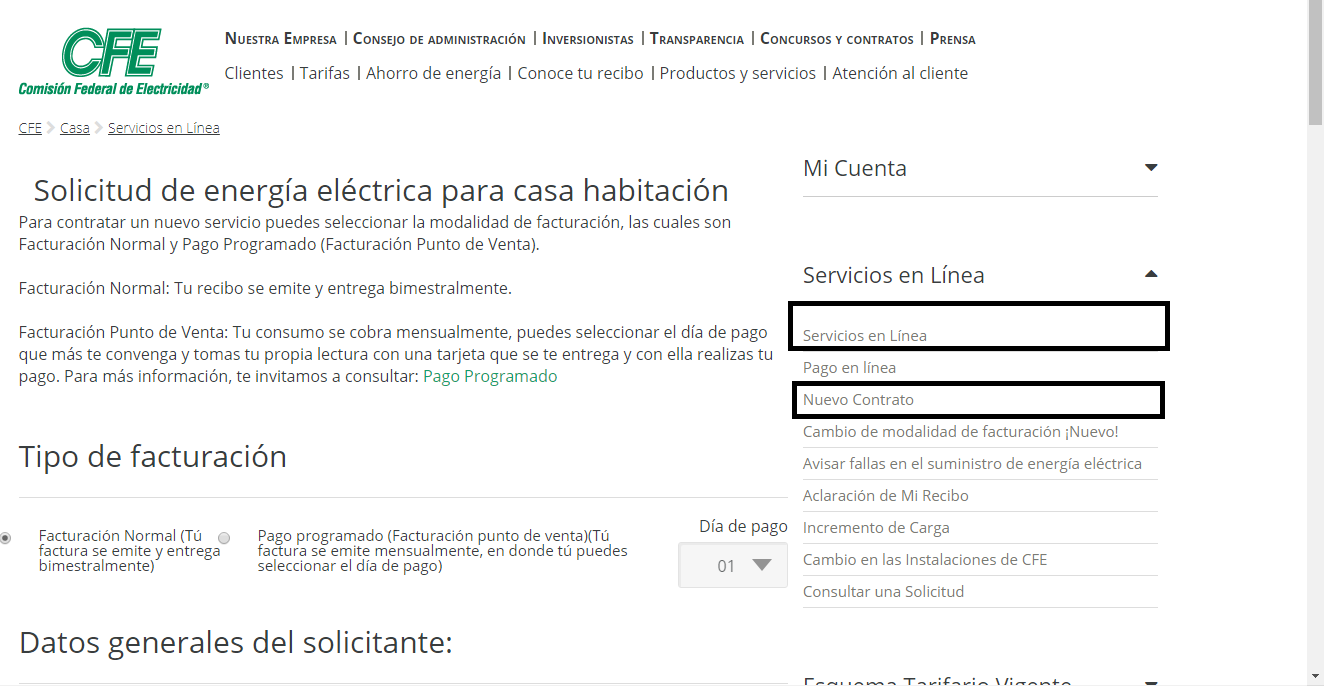Go to Pago en línea
This screenshot has width=1327, height=686.
(x=849, y=368)
